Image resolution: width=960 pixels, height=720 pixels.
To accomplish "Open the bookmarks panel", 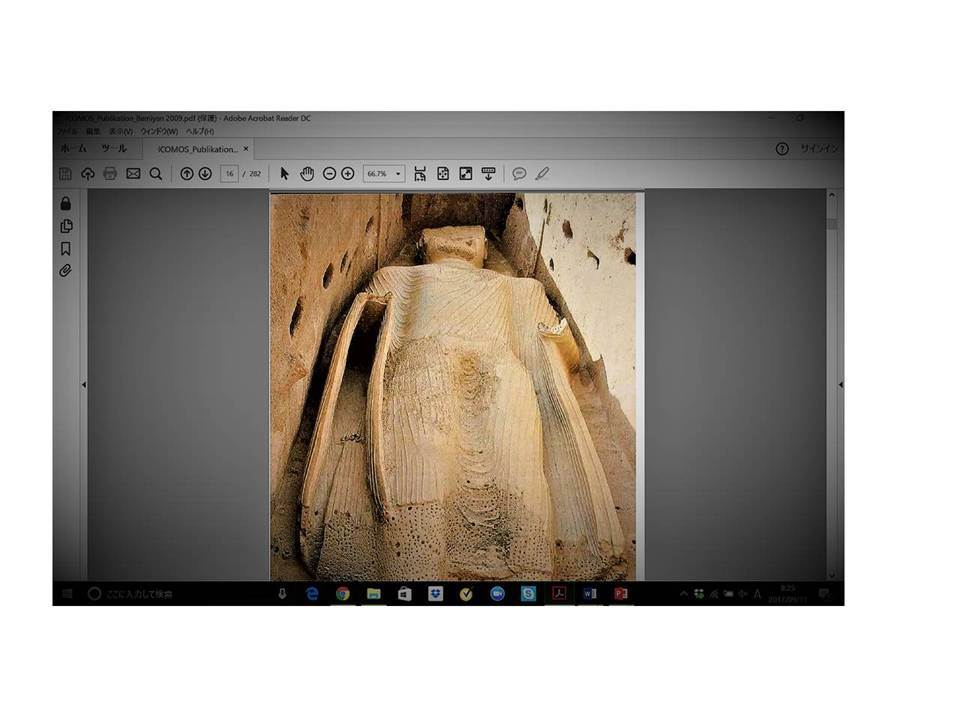I will (x=66, y=248).
